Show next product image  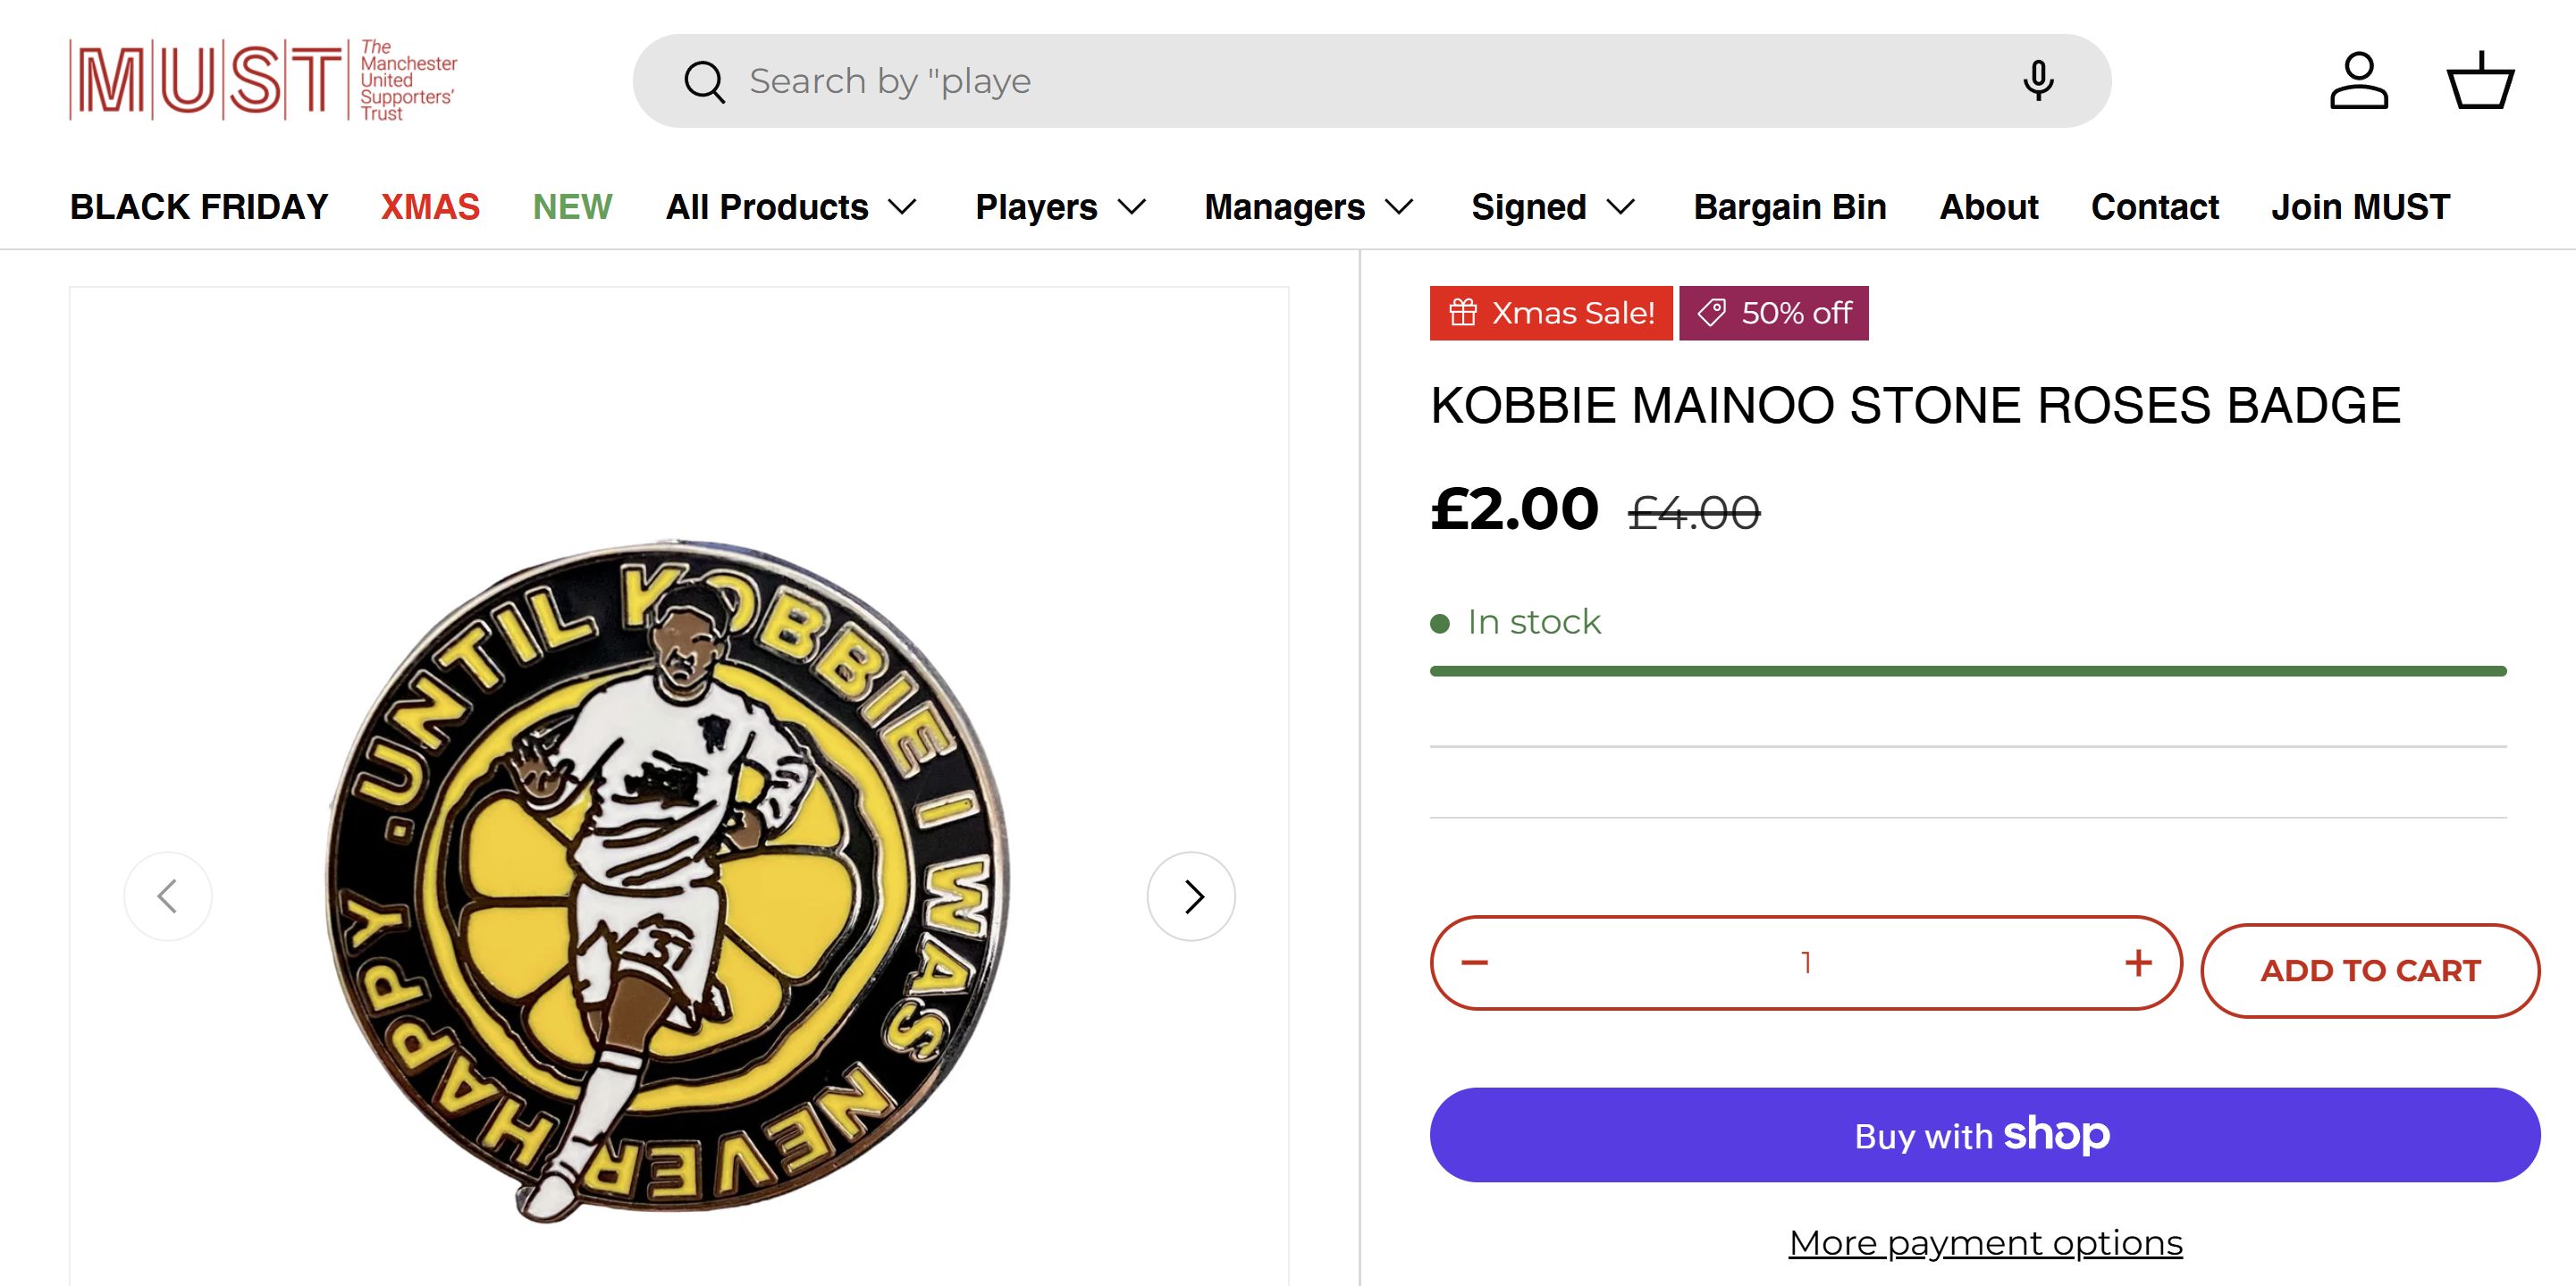(x=1191, y=896)
